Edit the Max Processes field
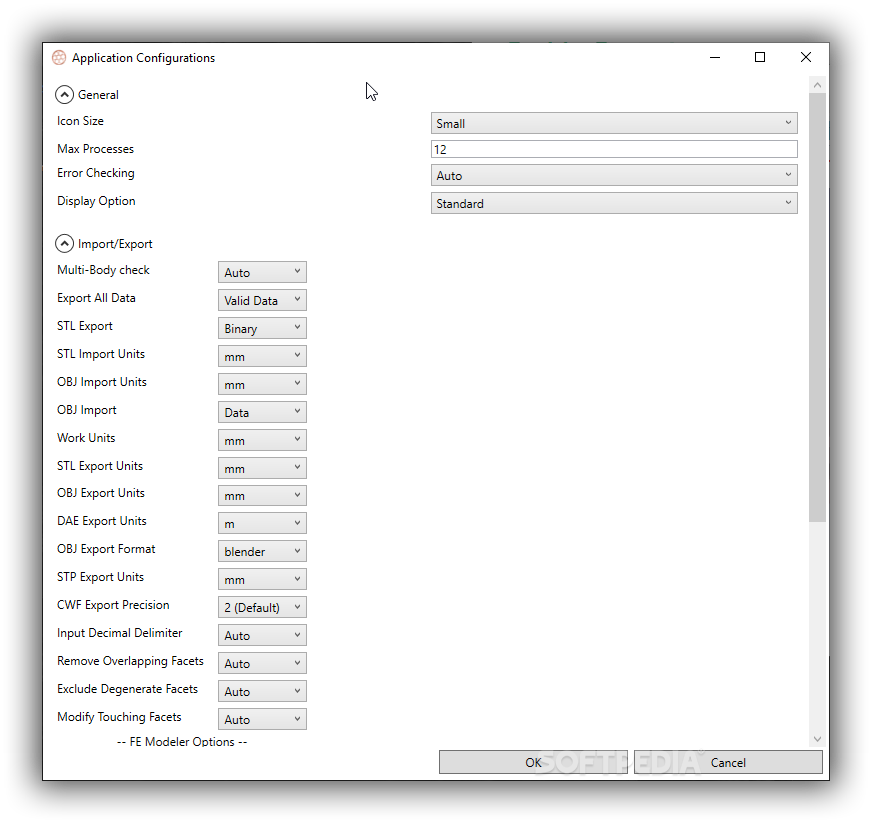The height and width of the screenshot is (823, 872). click(x=614, y=150)
